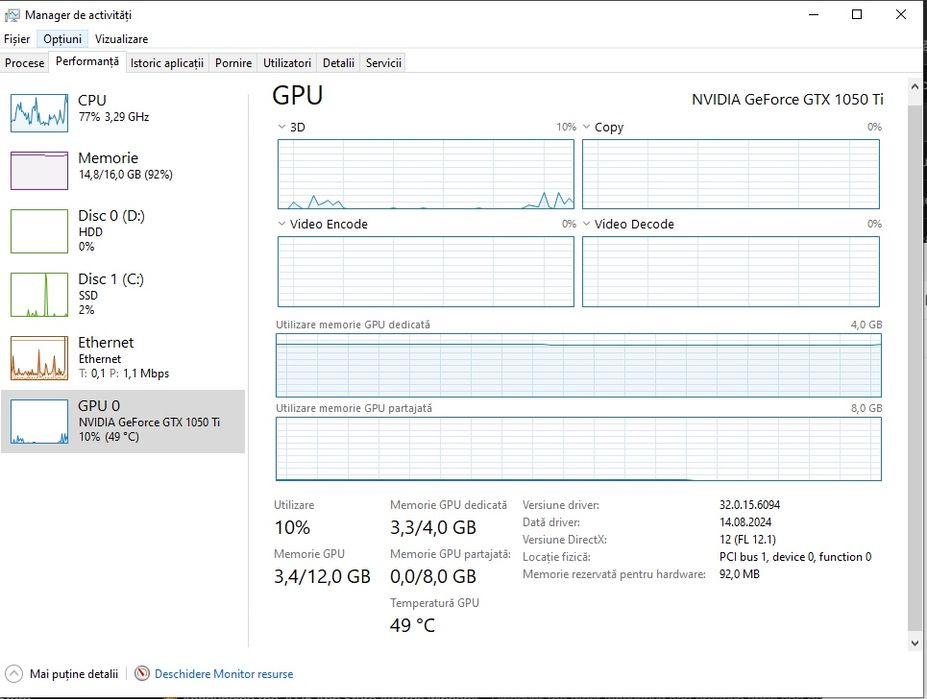Click the Video Decode usage graph
The width and height of the screenshot is (927, 699).
click(731, 271)
